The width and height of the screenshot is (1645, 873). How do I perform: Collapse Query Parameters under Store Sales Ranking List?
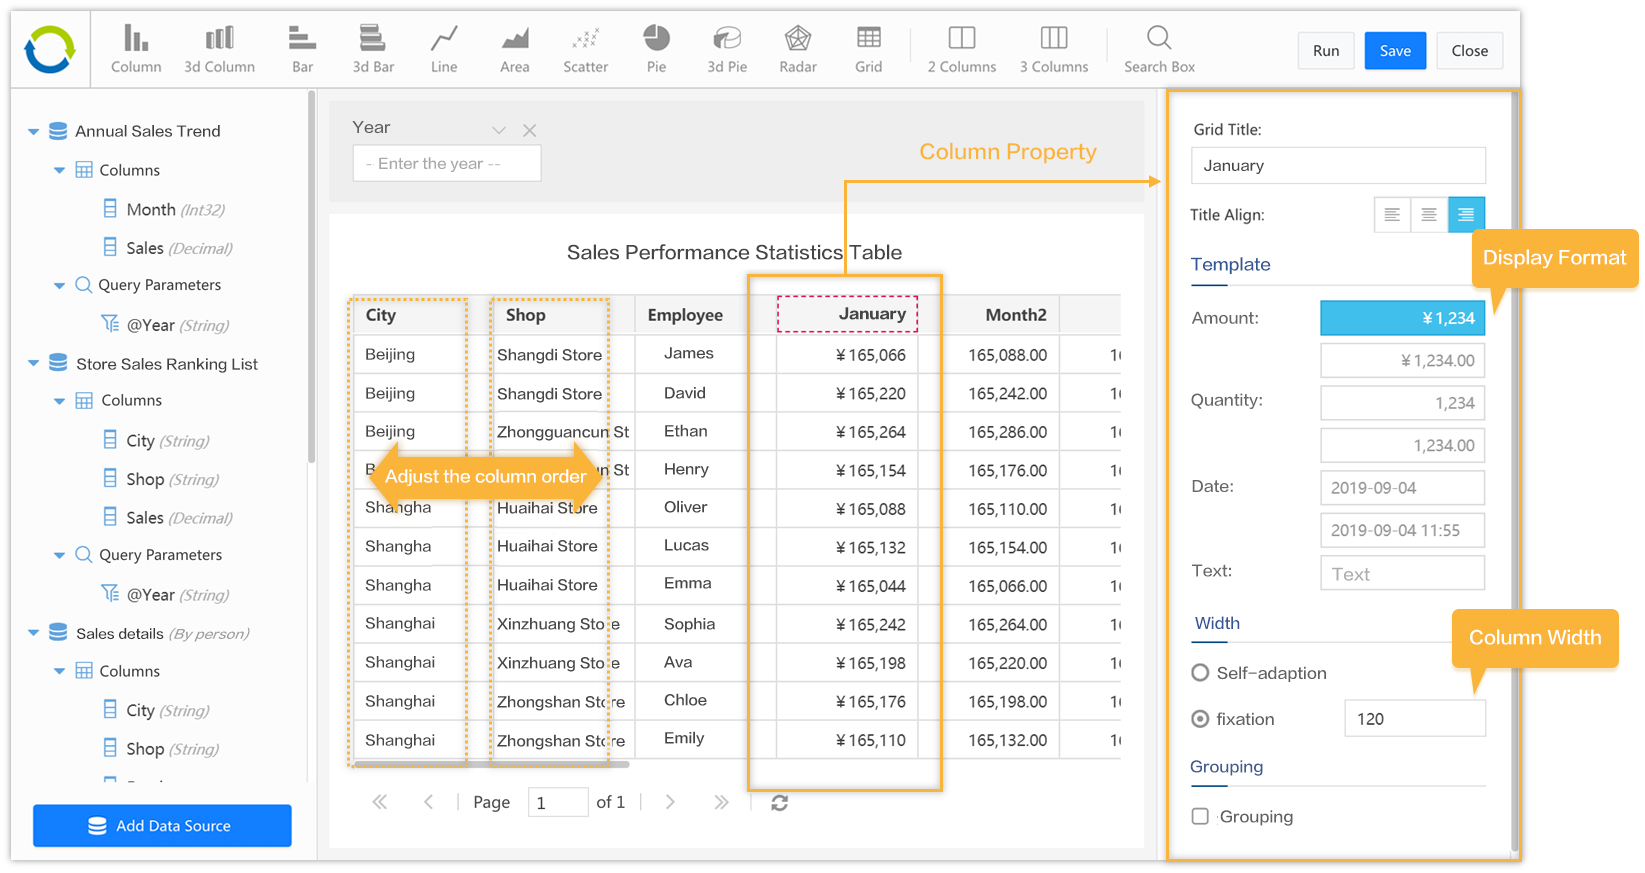[59, 555]
